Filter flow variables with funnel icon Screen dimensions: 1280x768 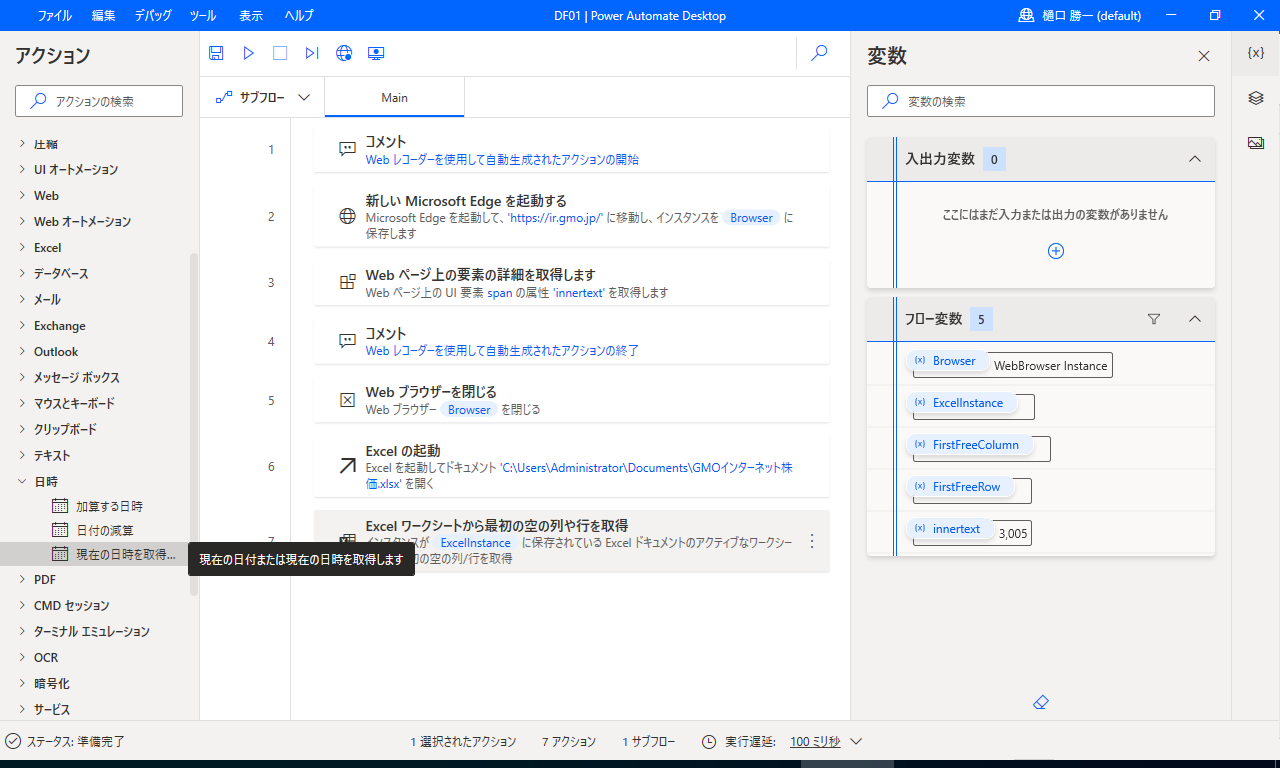(x=1154, y=319)
